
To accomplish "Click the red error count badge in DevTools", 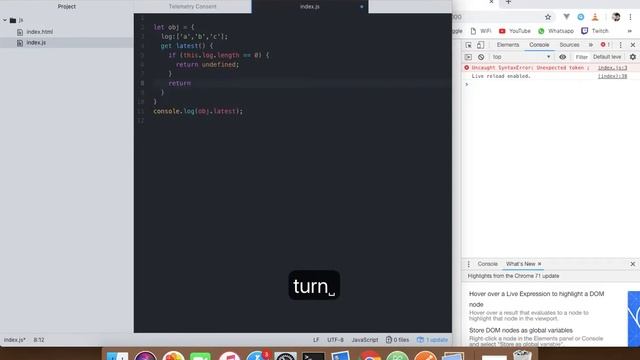I will pyautogui.click(x=605, y=44).
